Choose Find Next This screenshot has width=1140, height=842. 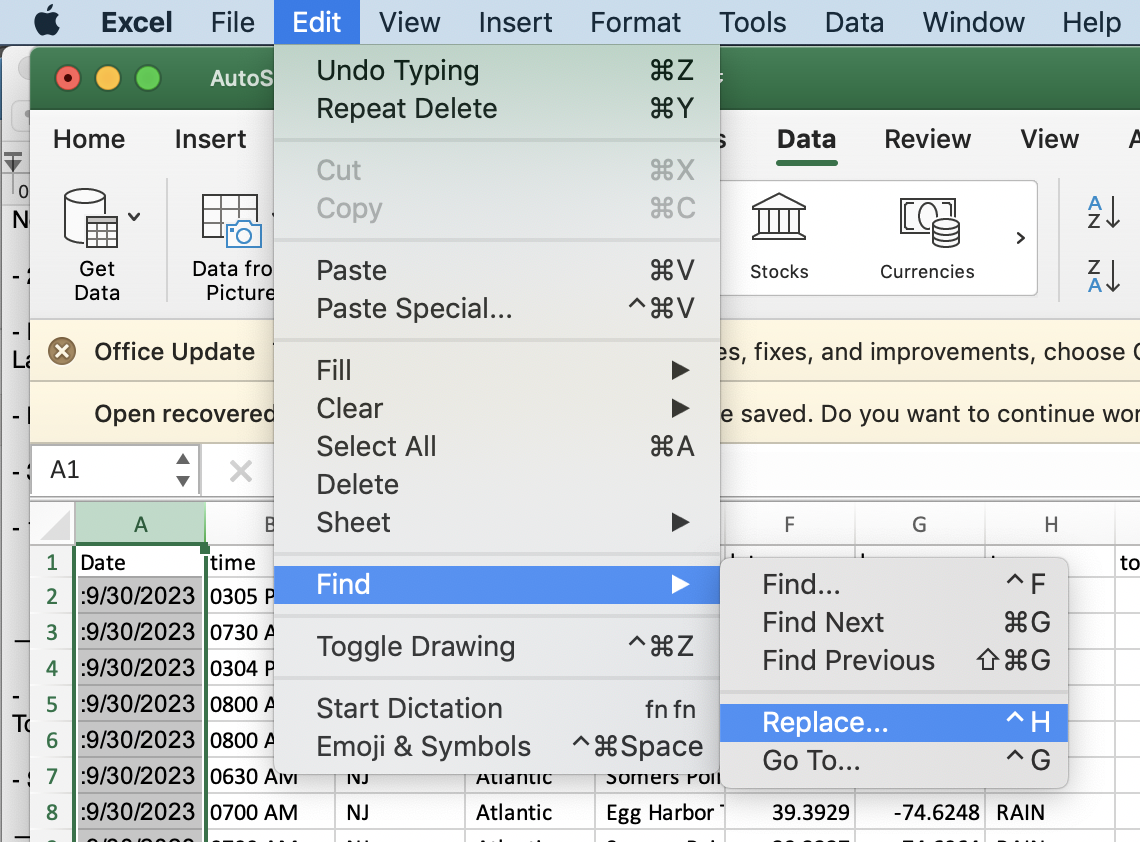pyautogui.click(x=894, y=622)
